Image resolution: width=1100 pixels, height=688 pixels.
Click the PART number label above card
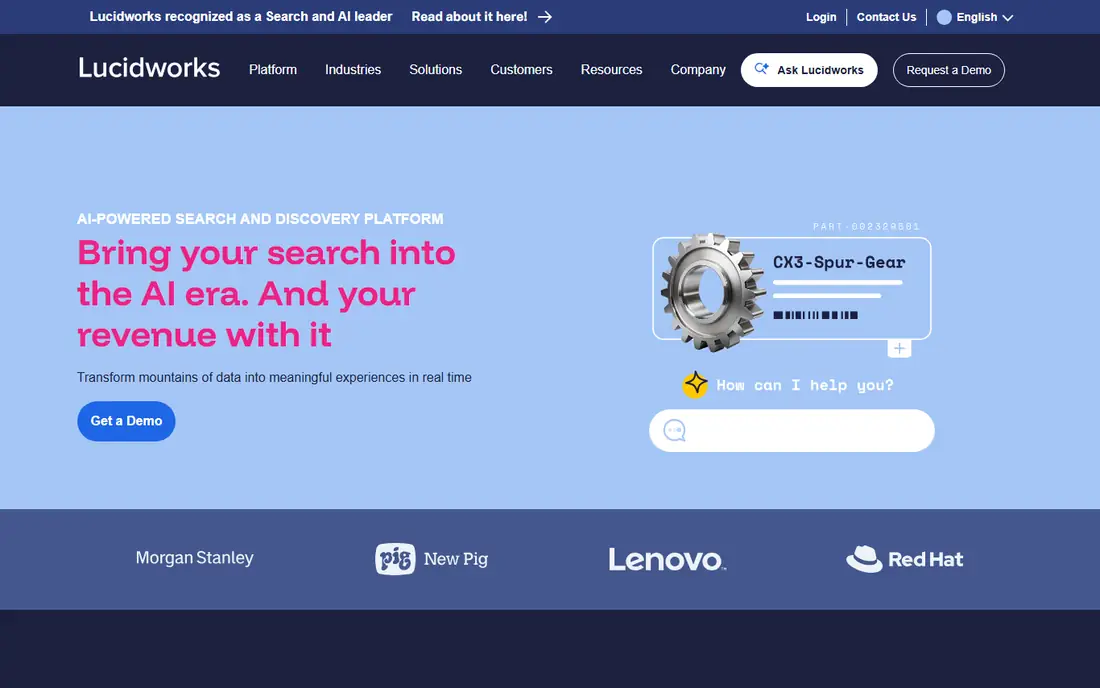pos(866,227)
